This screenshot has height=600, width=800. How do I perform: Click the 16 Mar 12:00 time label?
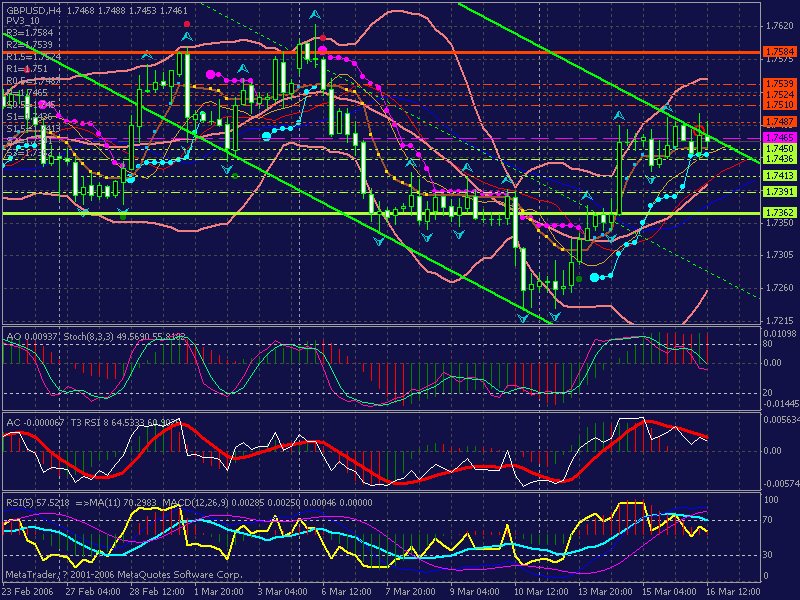733,592
